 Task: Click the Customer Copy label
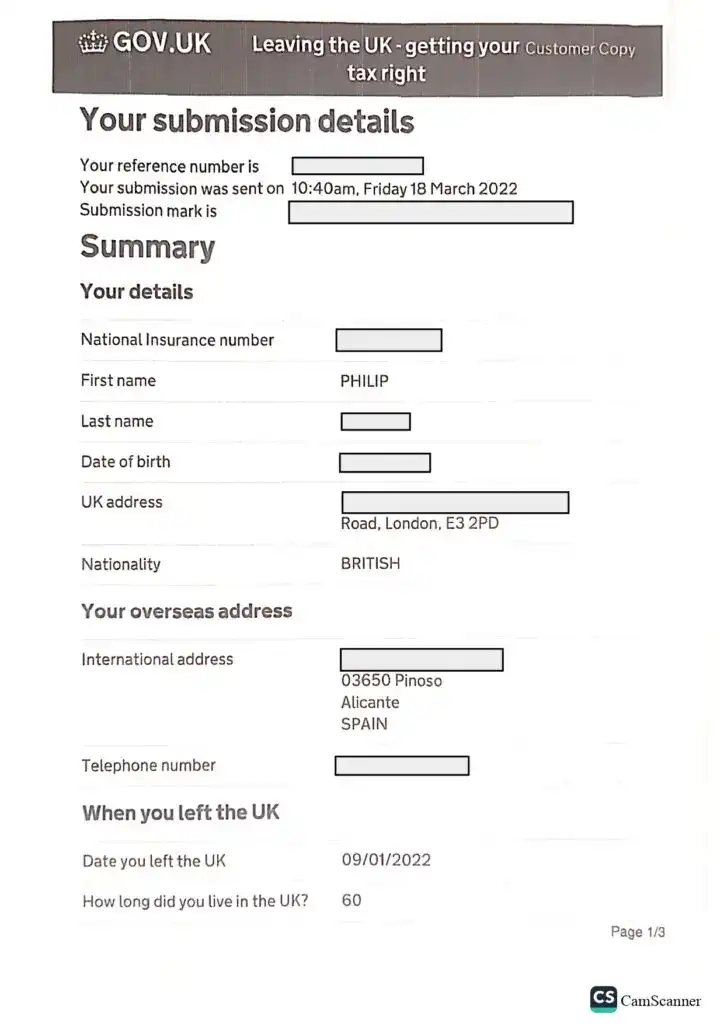click(x=580, y=48)
